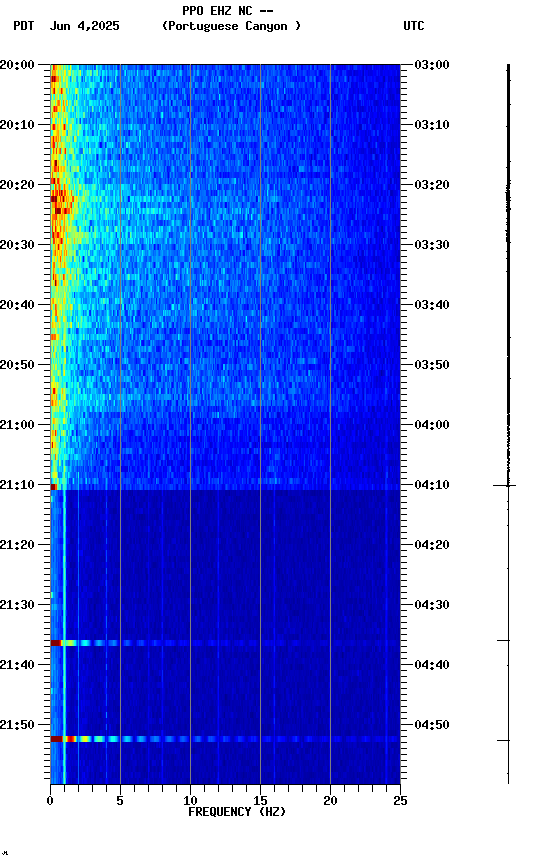The height and width of the screenshot is (864, 552).
Task: Click the '20:40' PDT time label
Action: 17,305
